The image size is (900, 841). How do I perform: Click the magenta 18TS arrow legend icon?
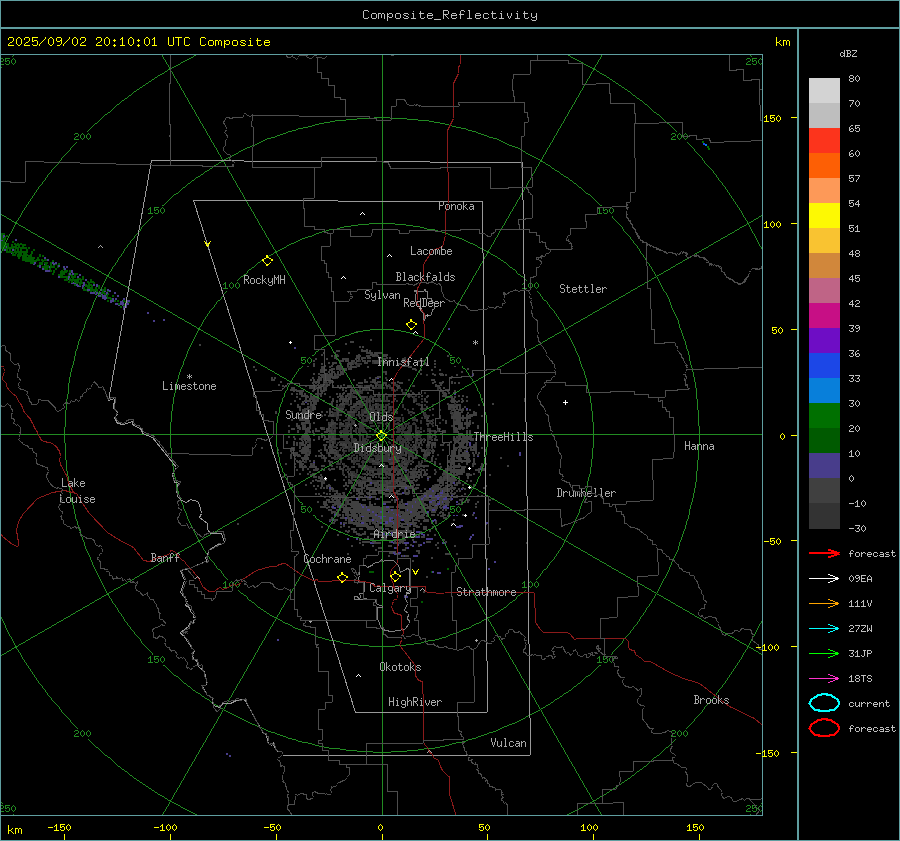(x=824, y=679)
